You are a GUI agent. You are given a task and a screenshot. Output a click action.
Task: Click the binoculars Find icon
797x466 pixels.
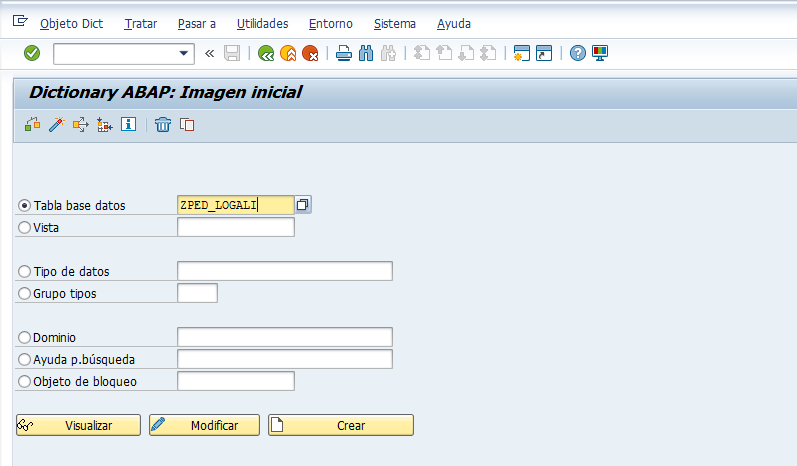pyautogui.click(x=366, y=53)
